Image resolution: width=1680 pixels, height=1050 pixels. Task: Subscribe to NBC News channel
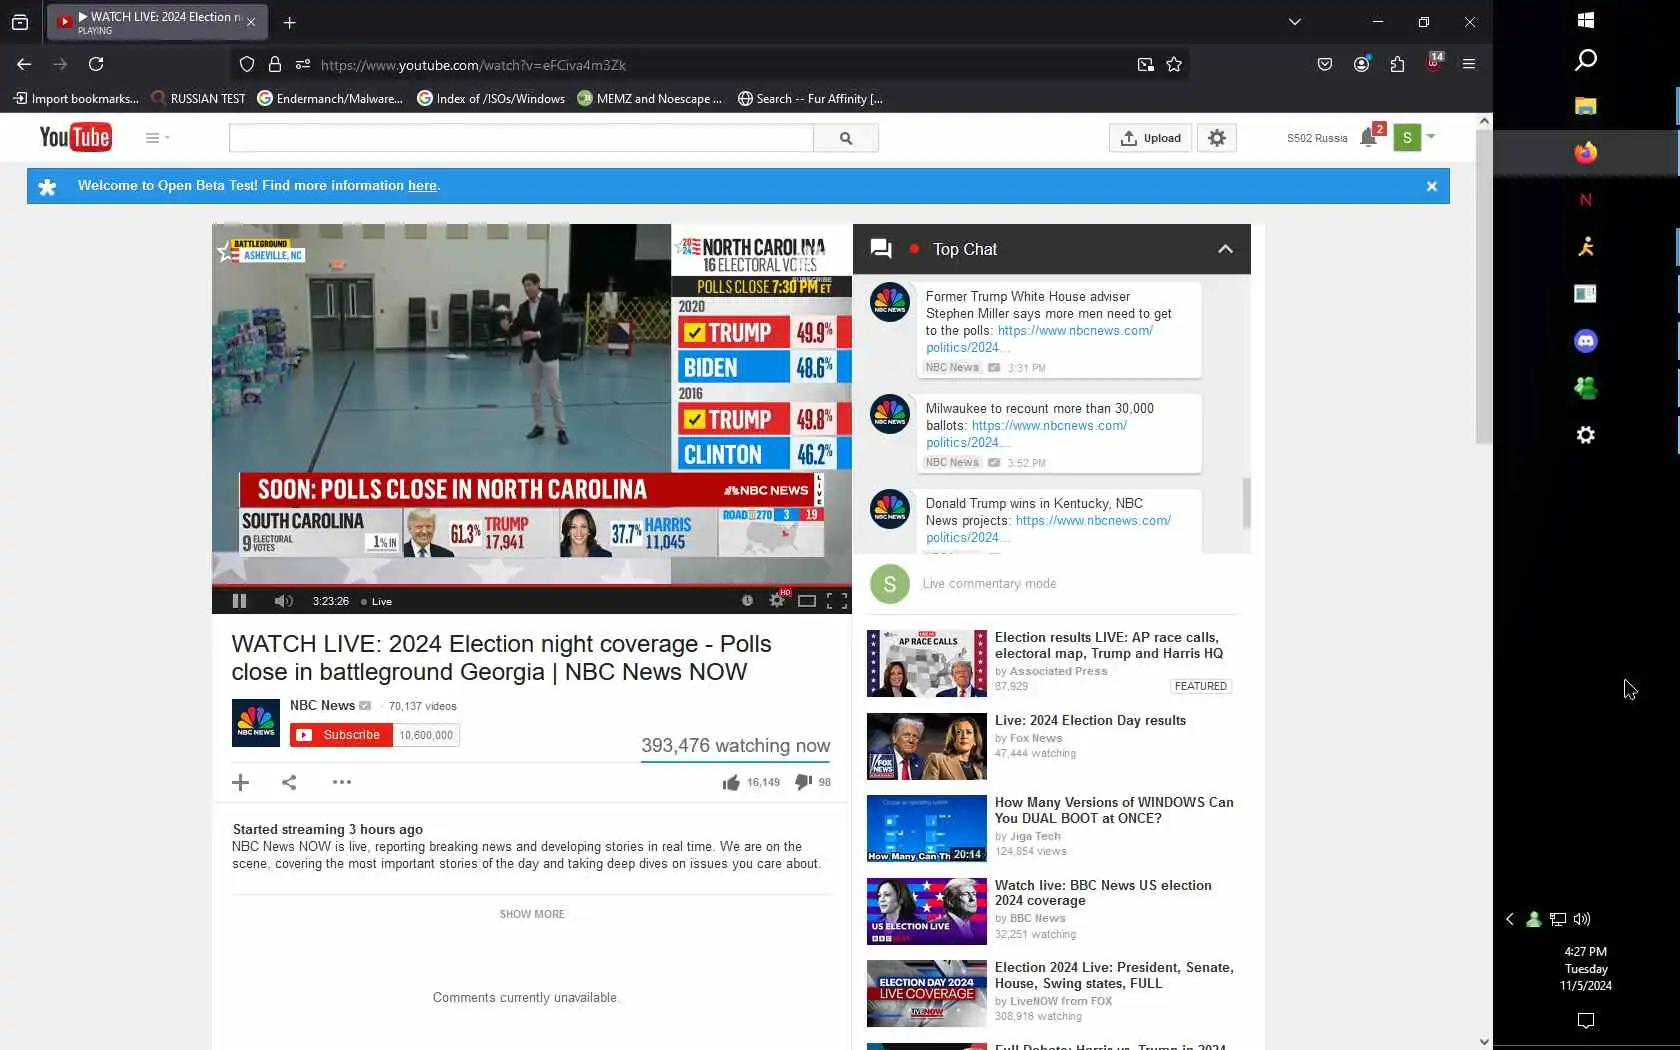coord(341,735)
